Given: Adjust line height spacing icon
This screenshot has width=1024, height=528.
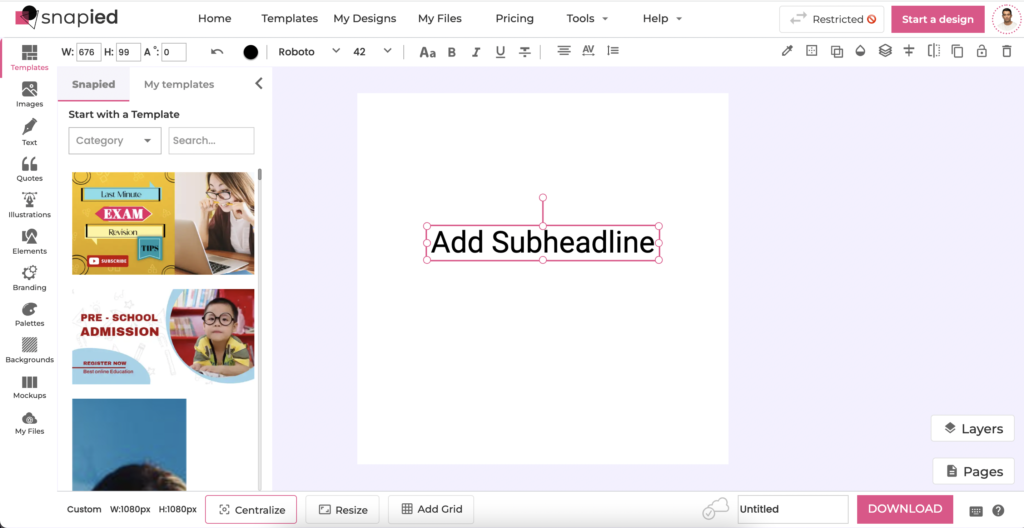Looking at the screenshot, I should (x=613, y=50).
